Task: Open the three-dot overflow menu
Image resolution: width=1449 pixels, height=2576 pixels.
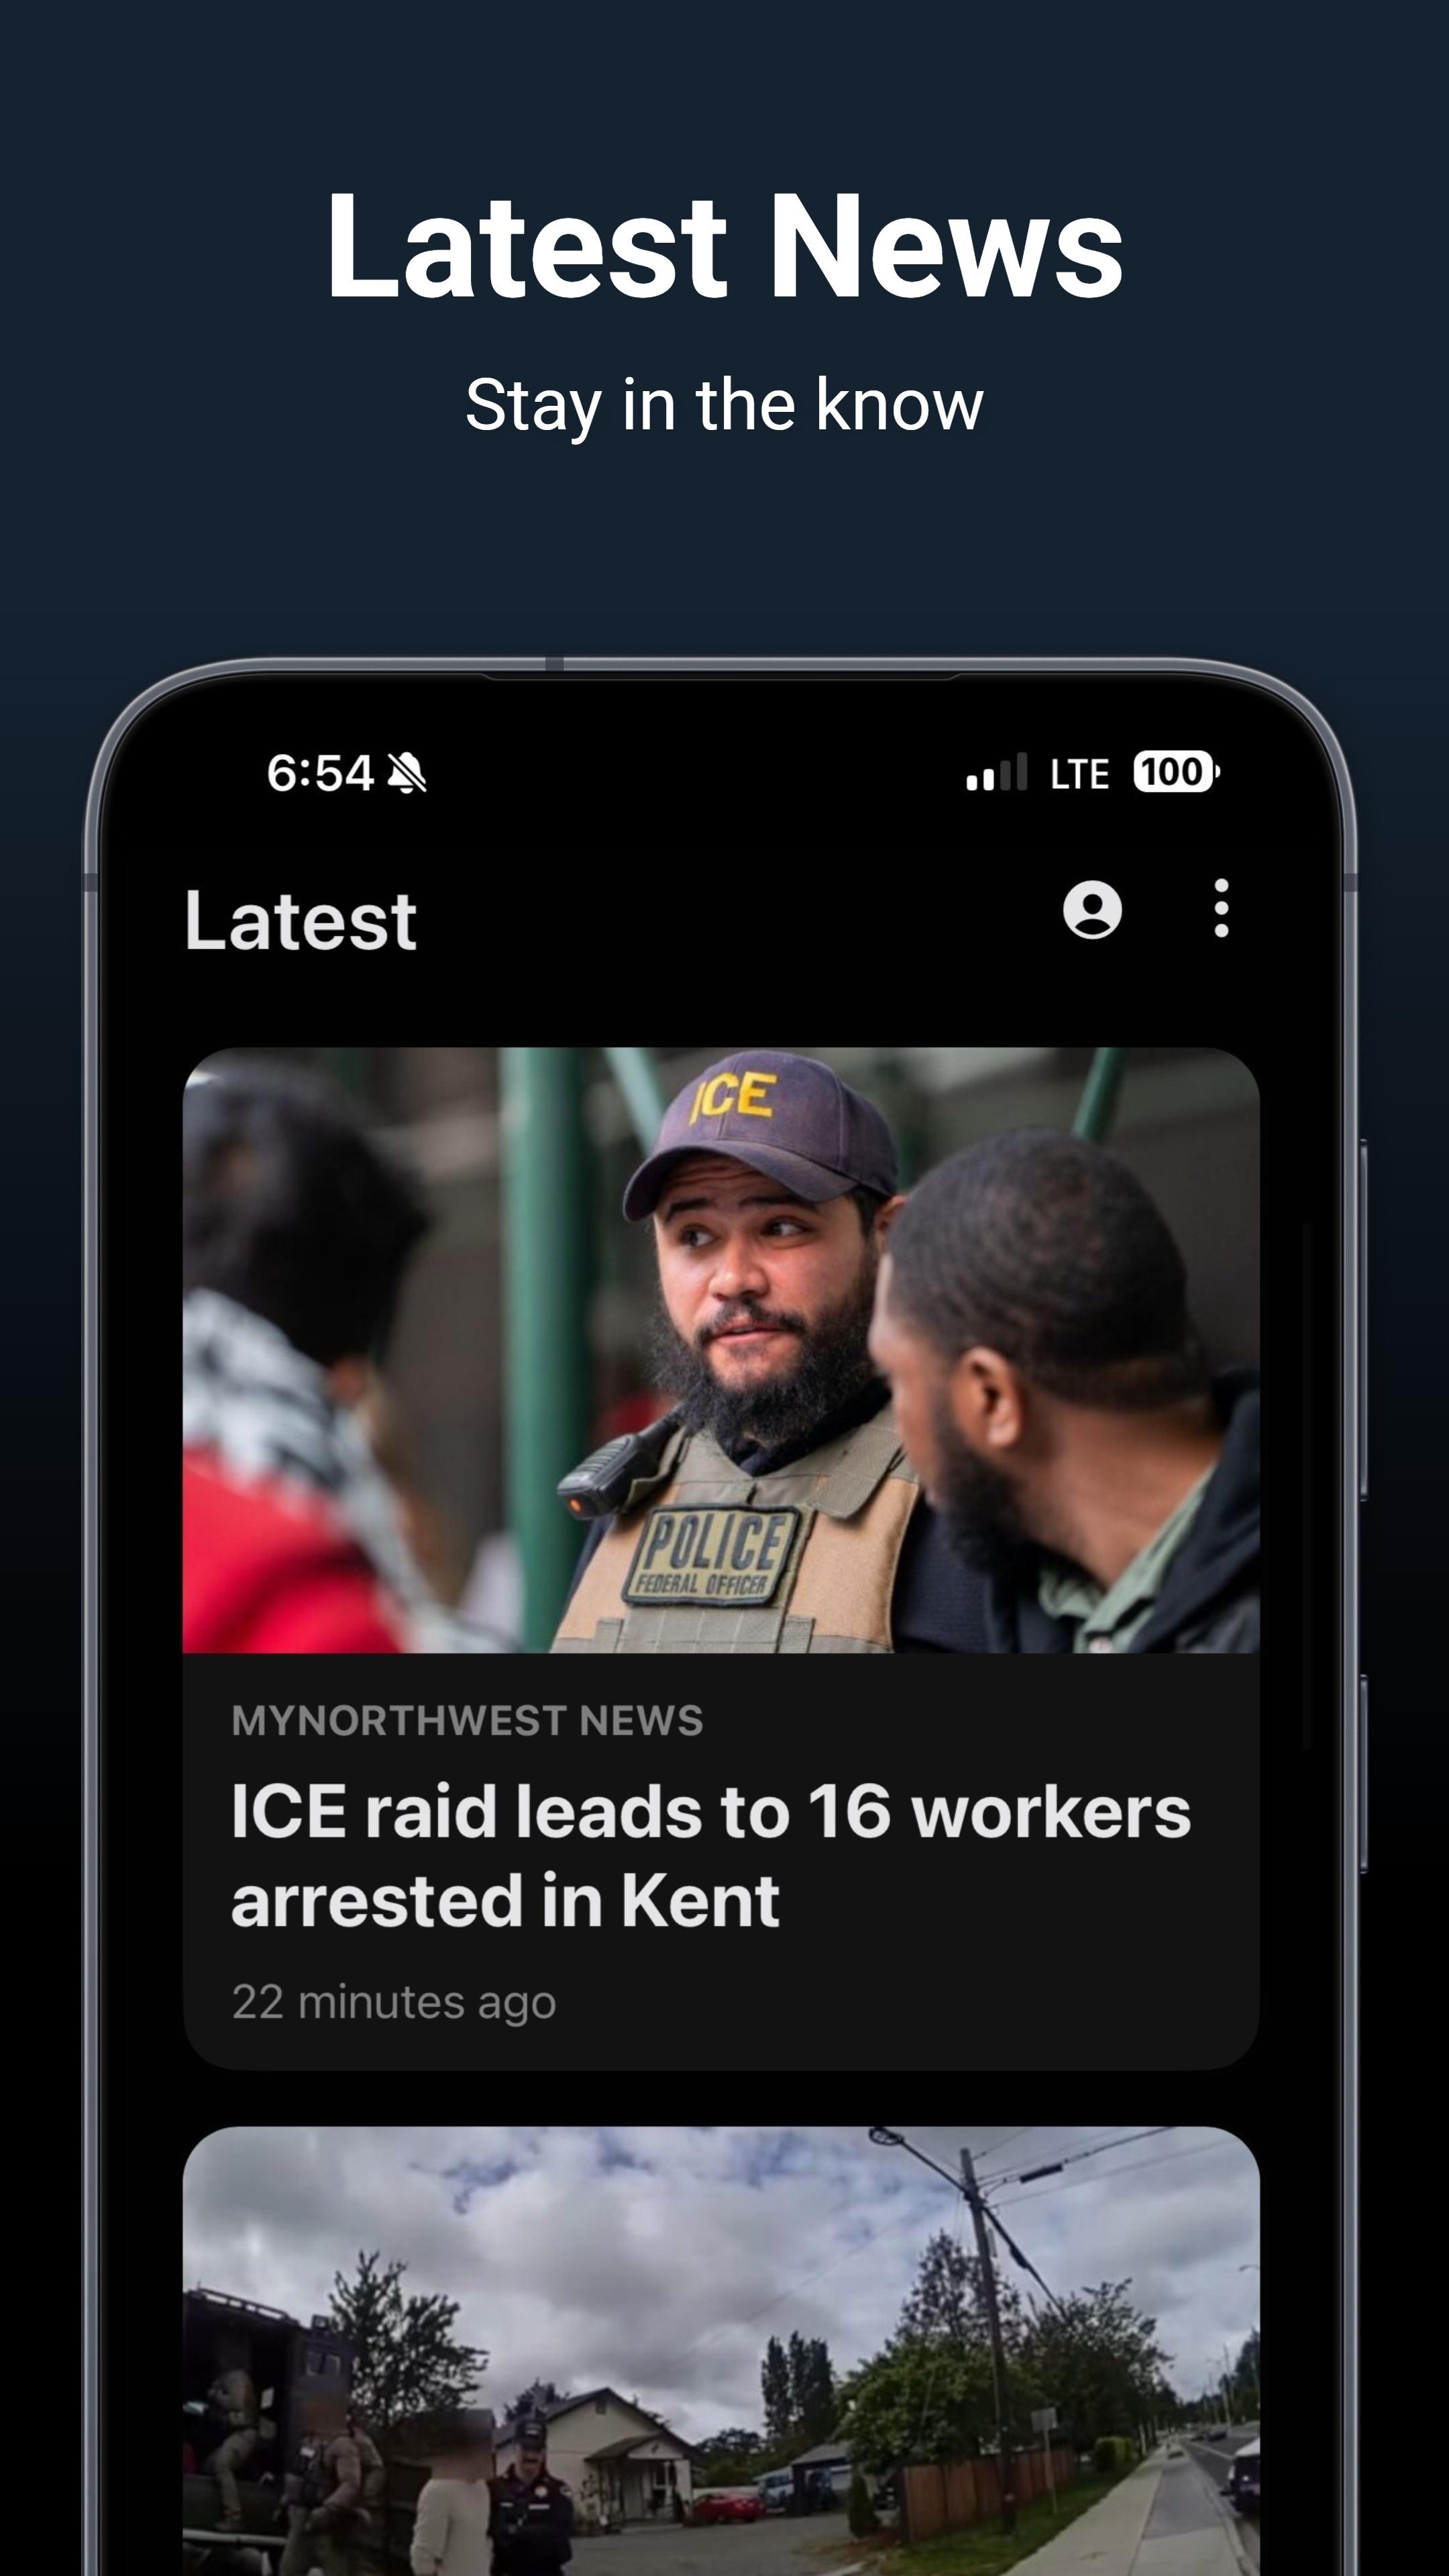Action: coord(1221,909)
